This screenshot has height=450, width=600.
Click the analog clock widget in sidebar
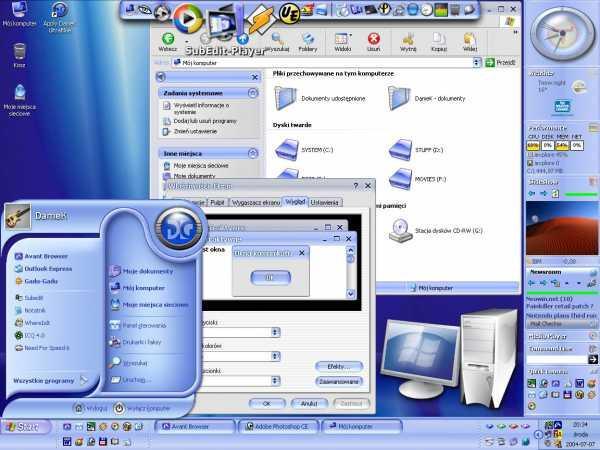pos(562,34)
